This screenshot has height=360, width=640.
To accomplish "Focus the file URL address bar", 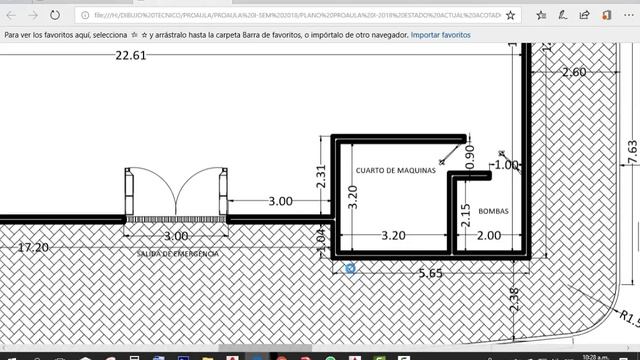I will 297,16.
